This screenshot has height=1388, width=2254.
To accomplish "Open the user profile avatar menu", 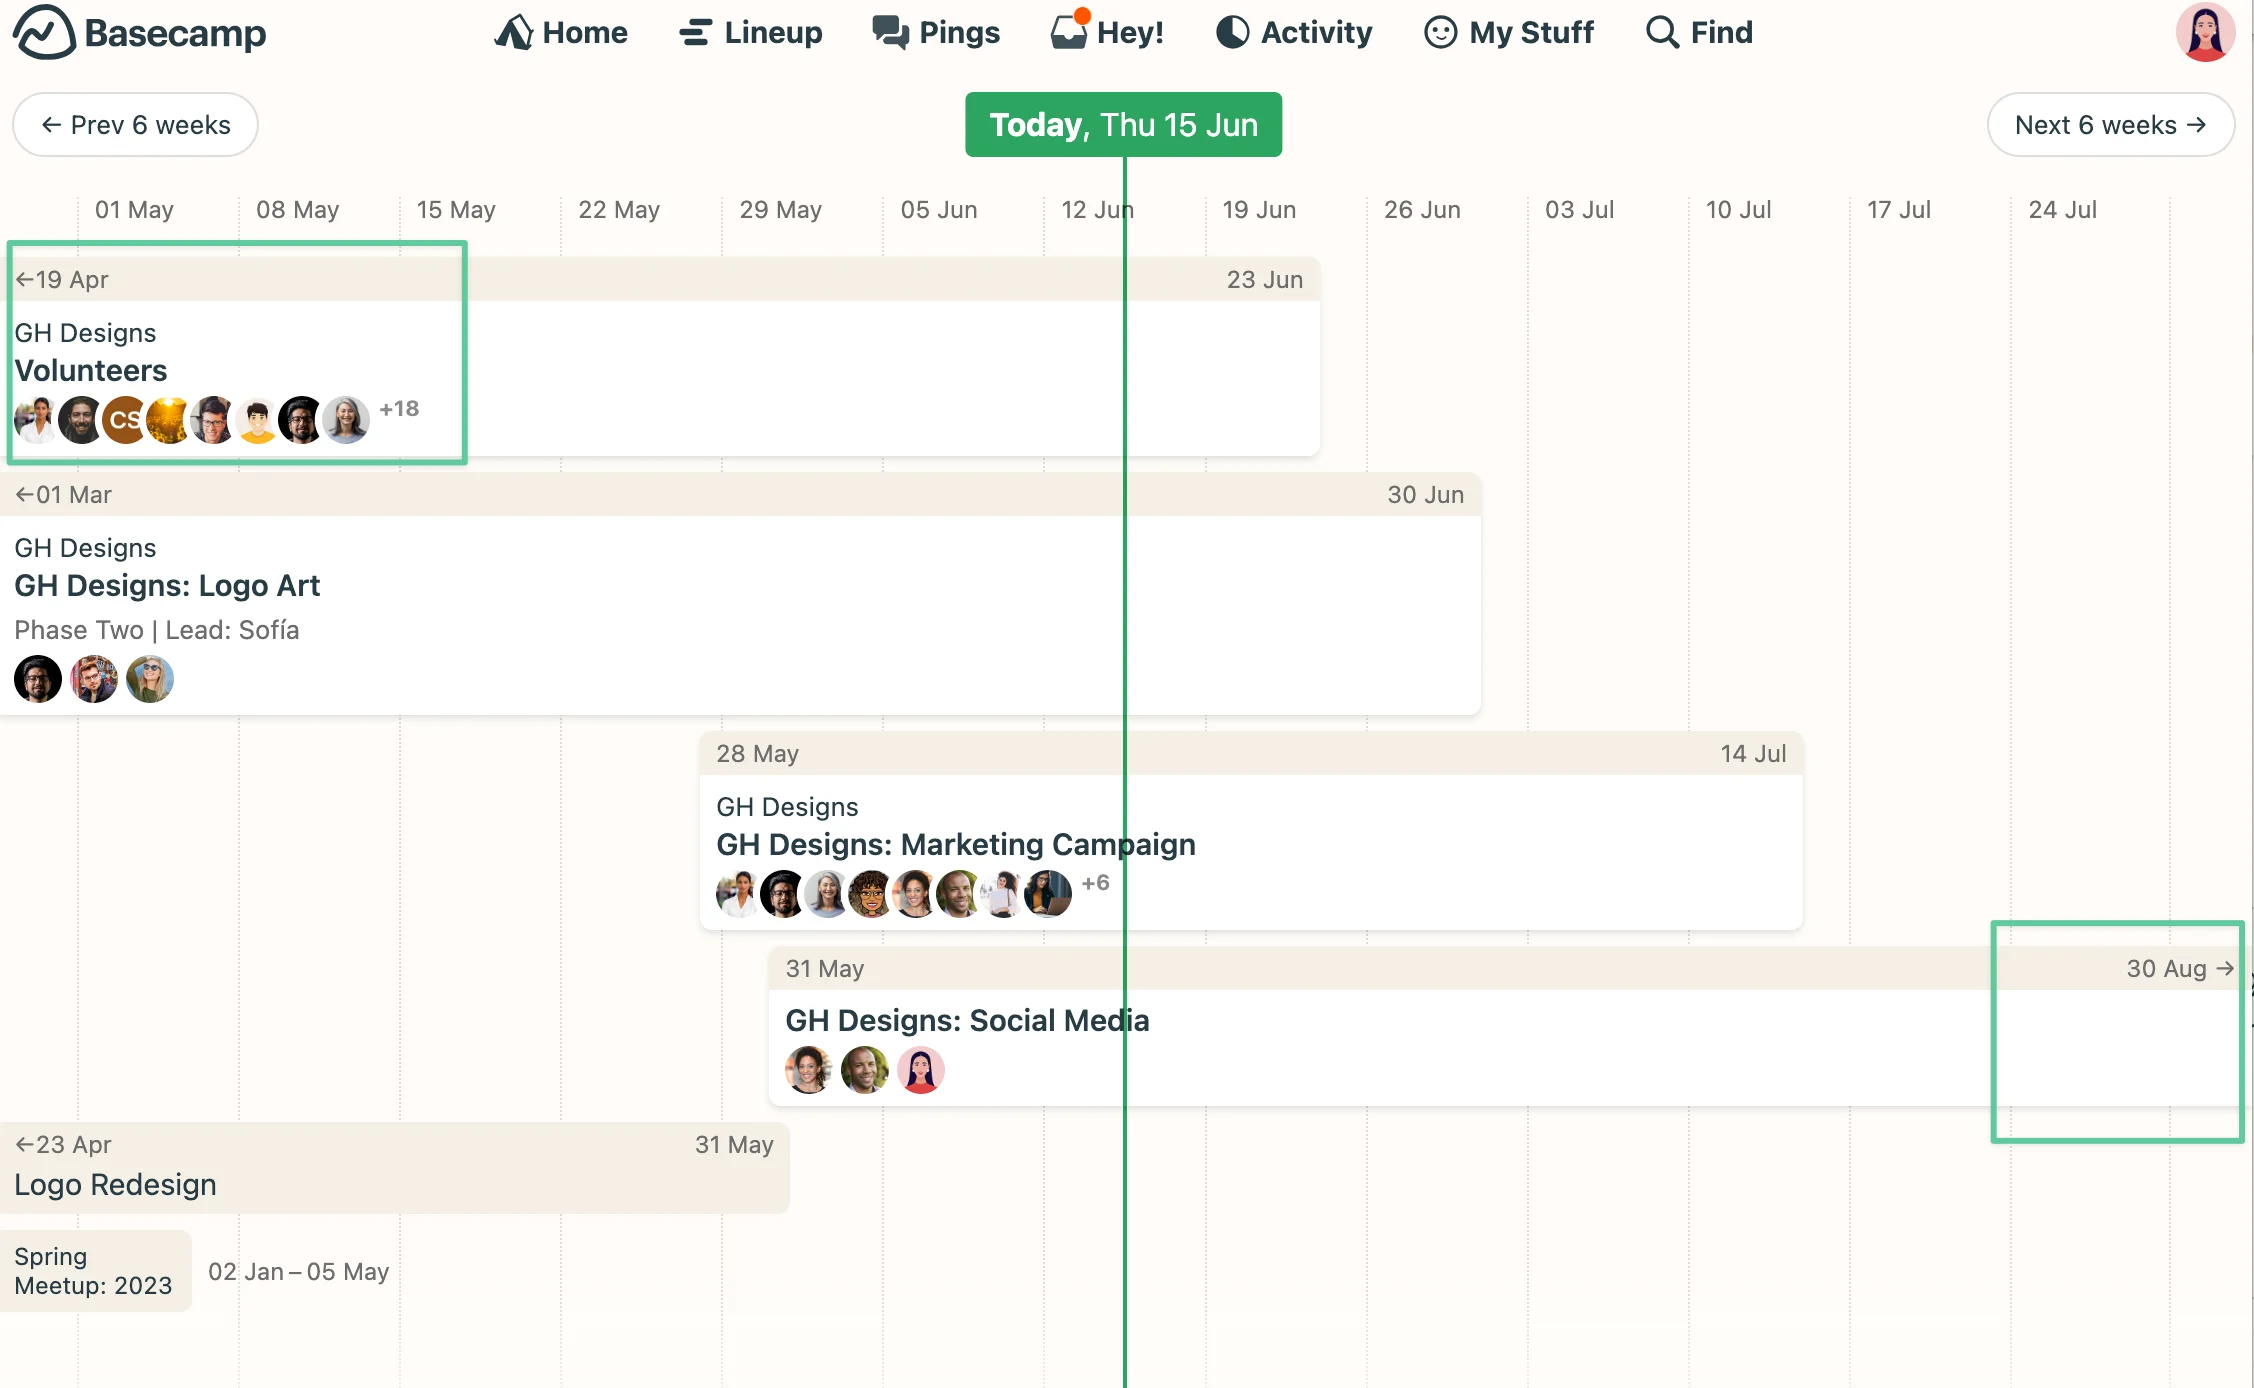I will tap(2204, 33).
